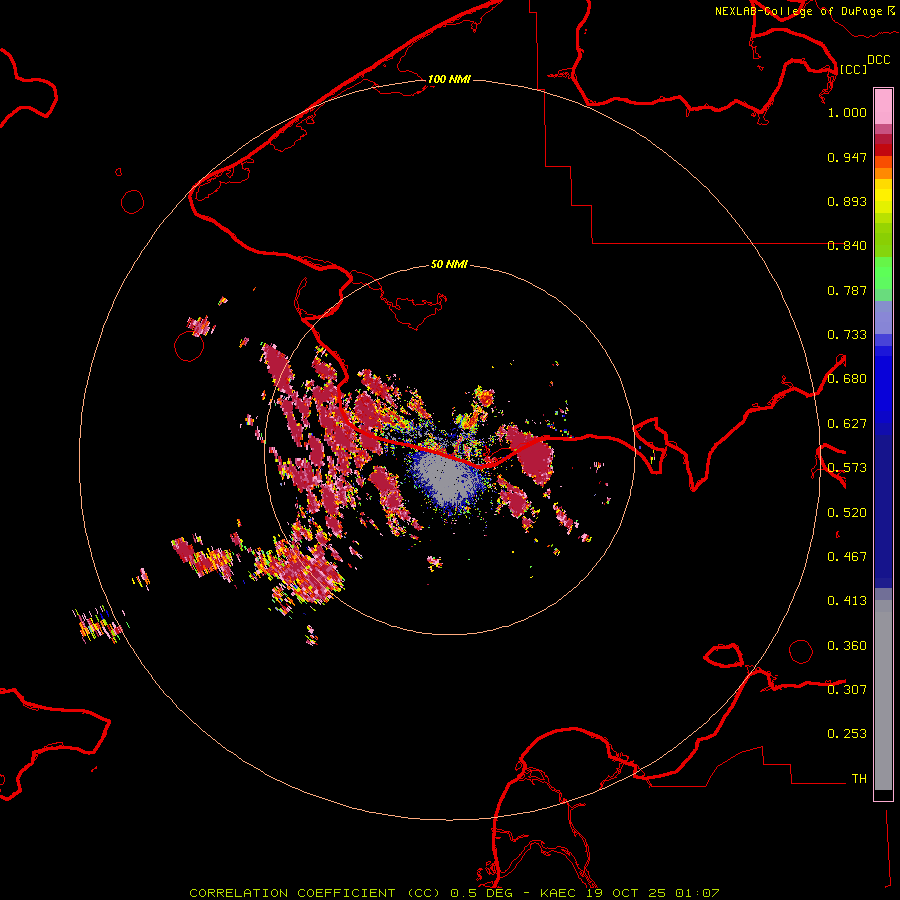This screenshot has height=900, width=900.
Task: Pick the large gray band near 0.307
Action: click(883, 695)
